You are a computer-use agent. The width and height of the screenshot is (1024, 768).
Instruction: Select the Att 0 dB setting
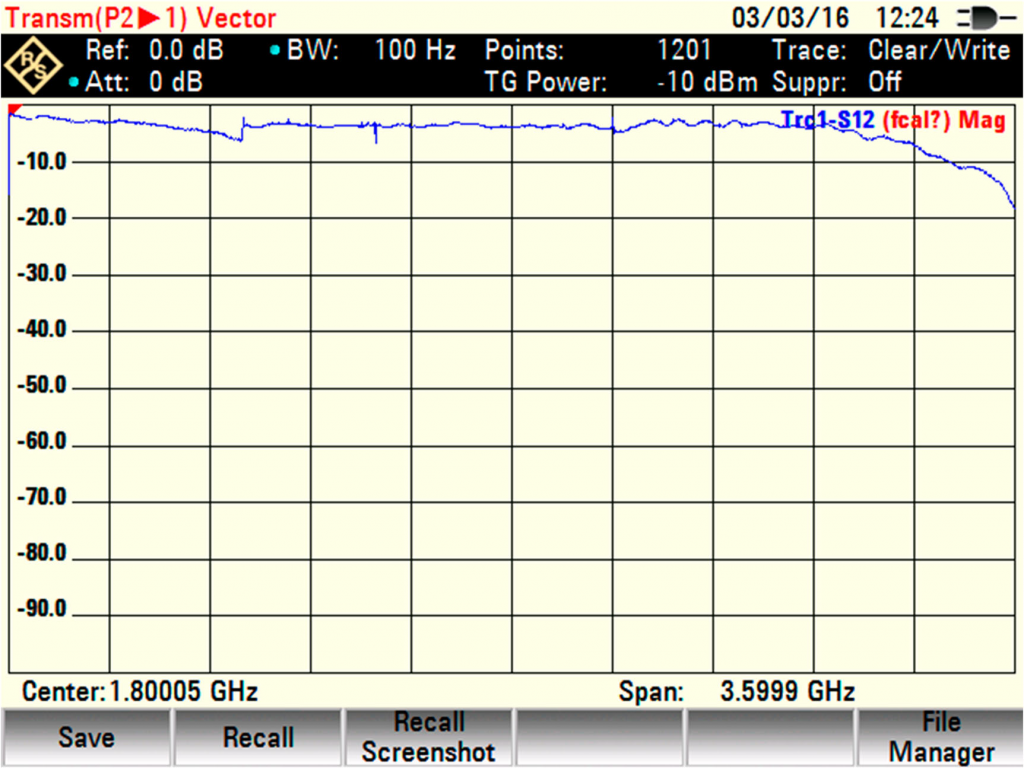coord(176,82)
